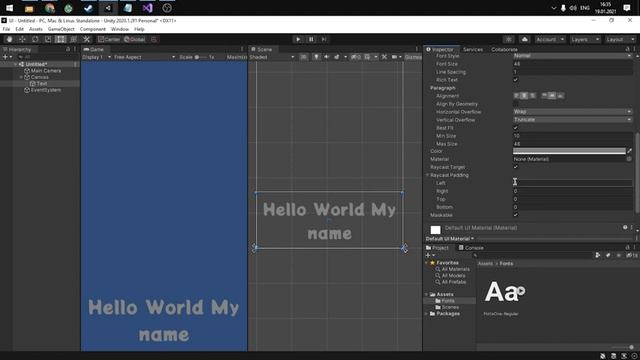
Task: Open the Window menu
Action: click(120, 29)
